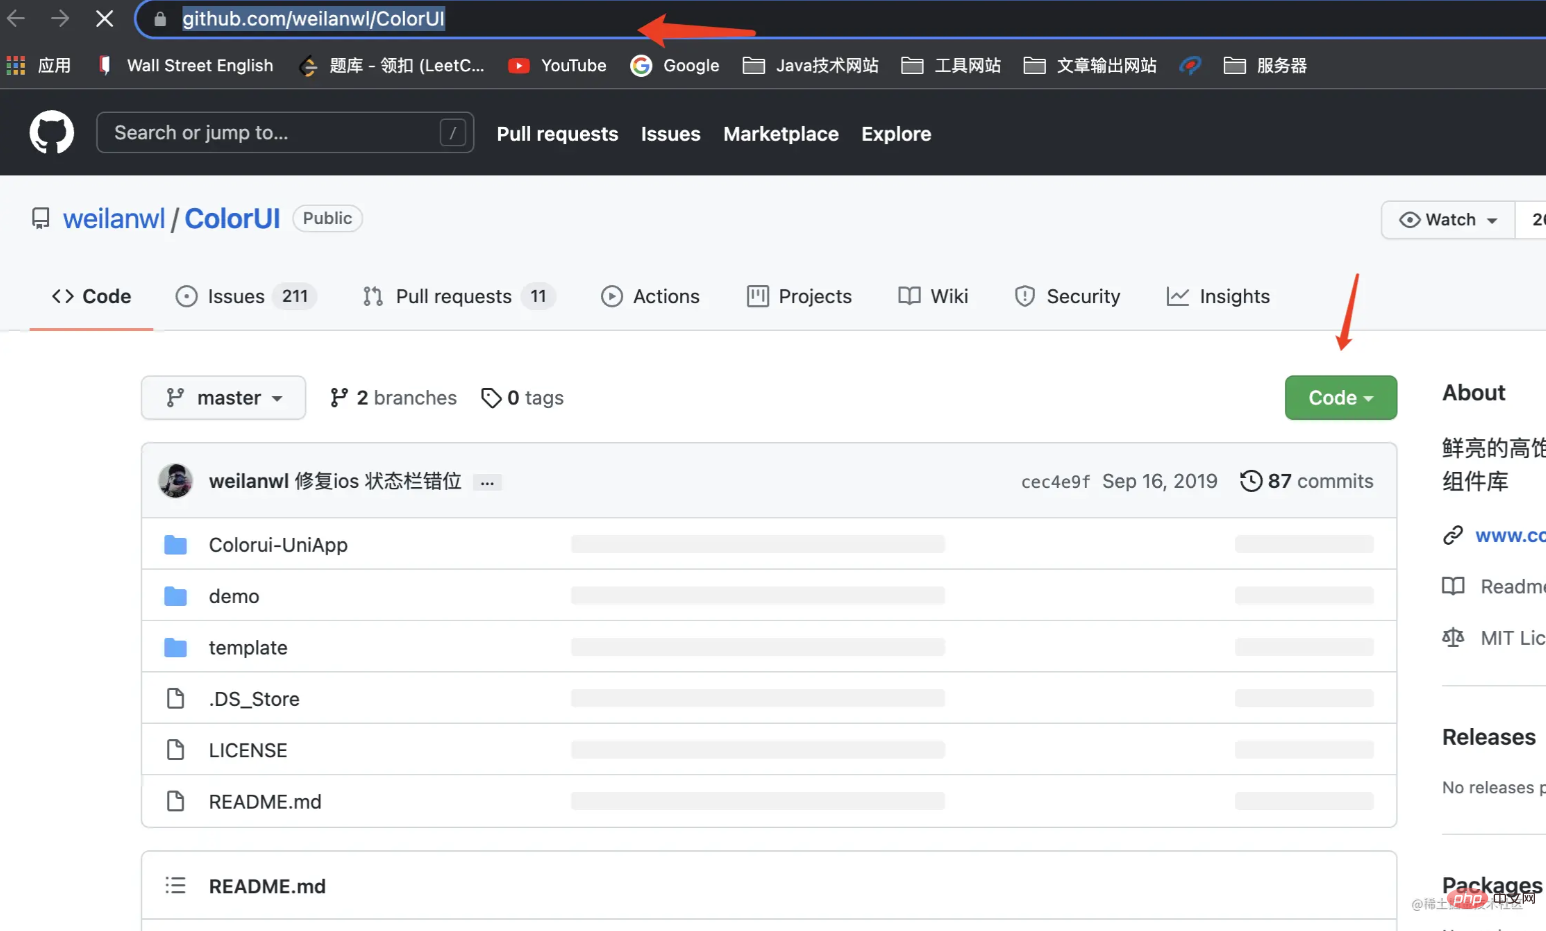1546x931 pixels.
Task: Open Marketplace in top navigation
Action: pos(781,134)
